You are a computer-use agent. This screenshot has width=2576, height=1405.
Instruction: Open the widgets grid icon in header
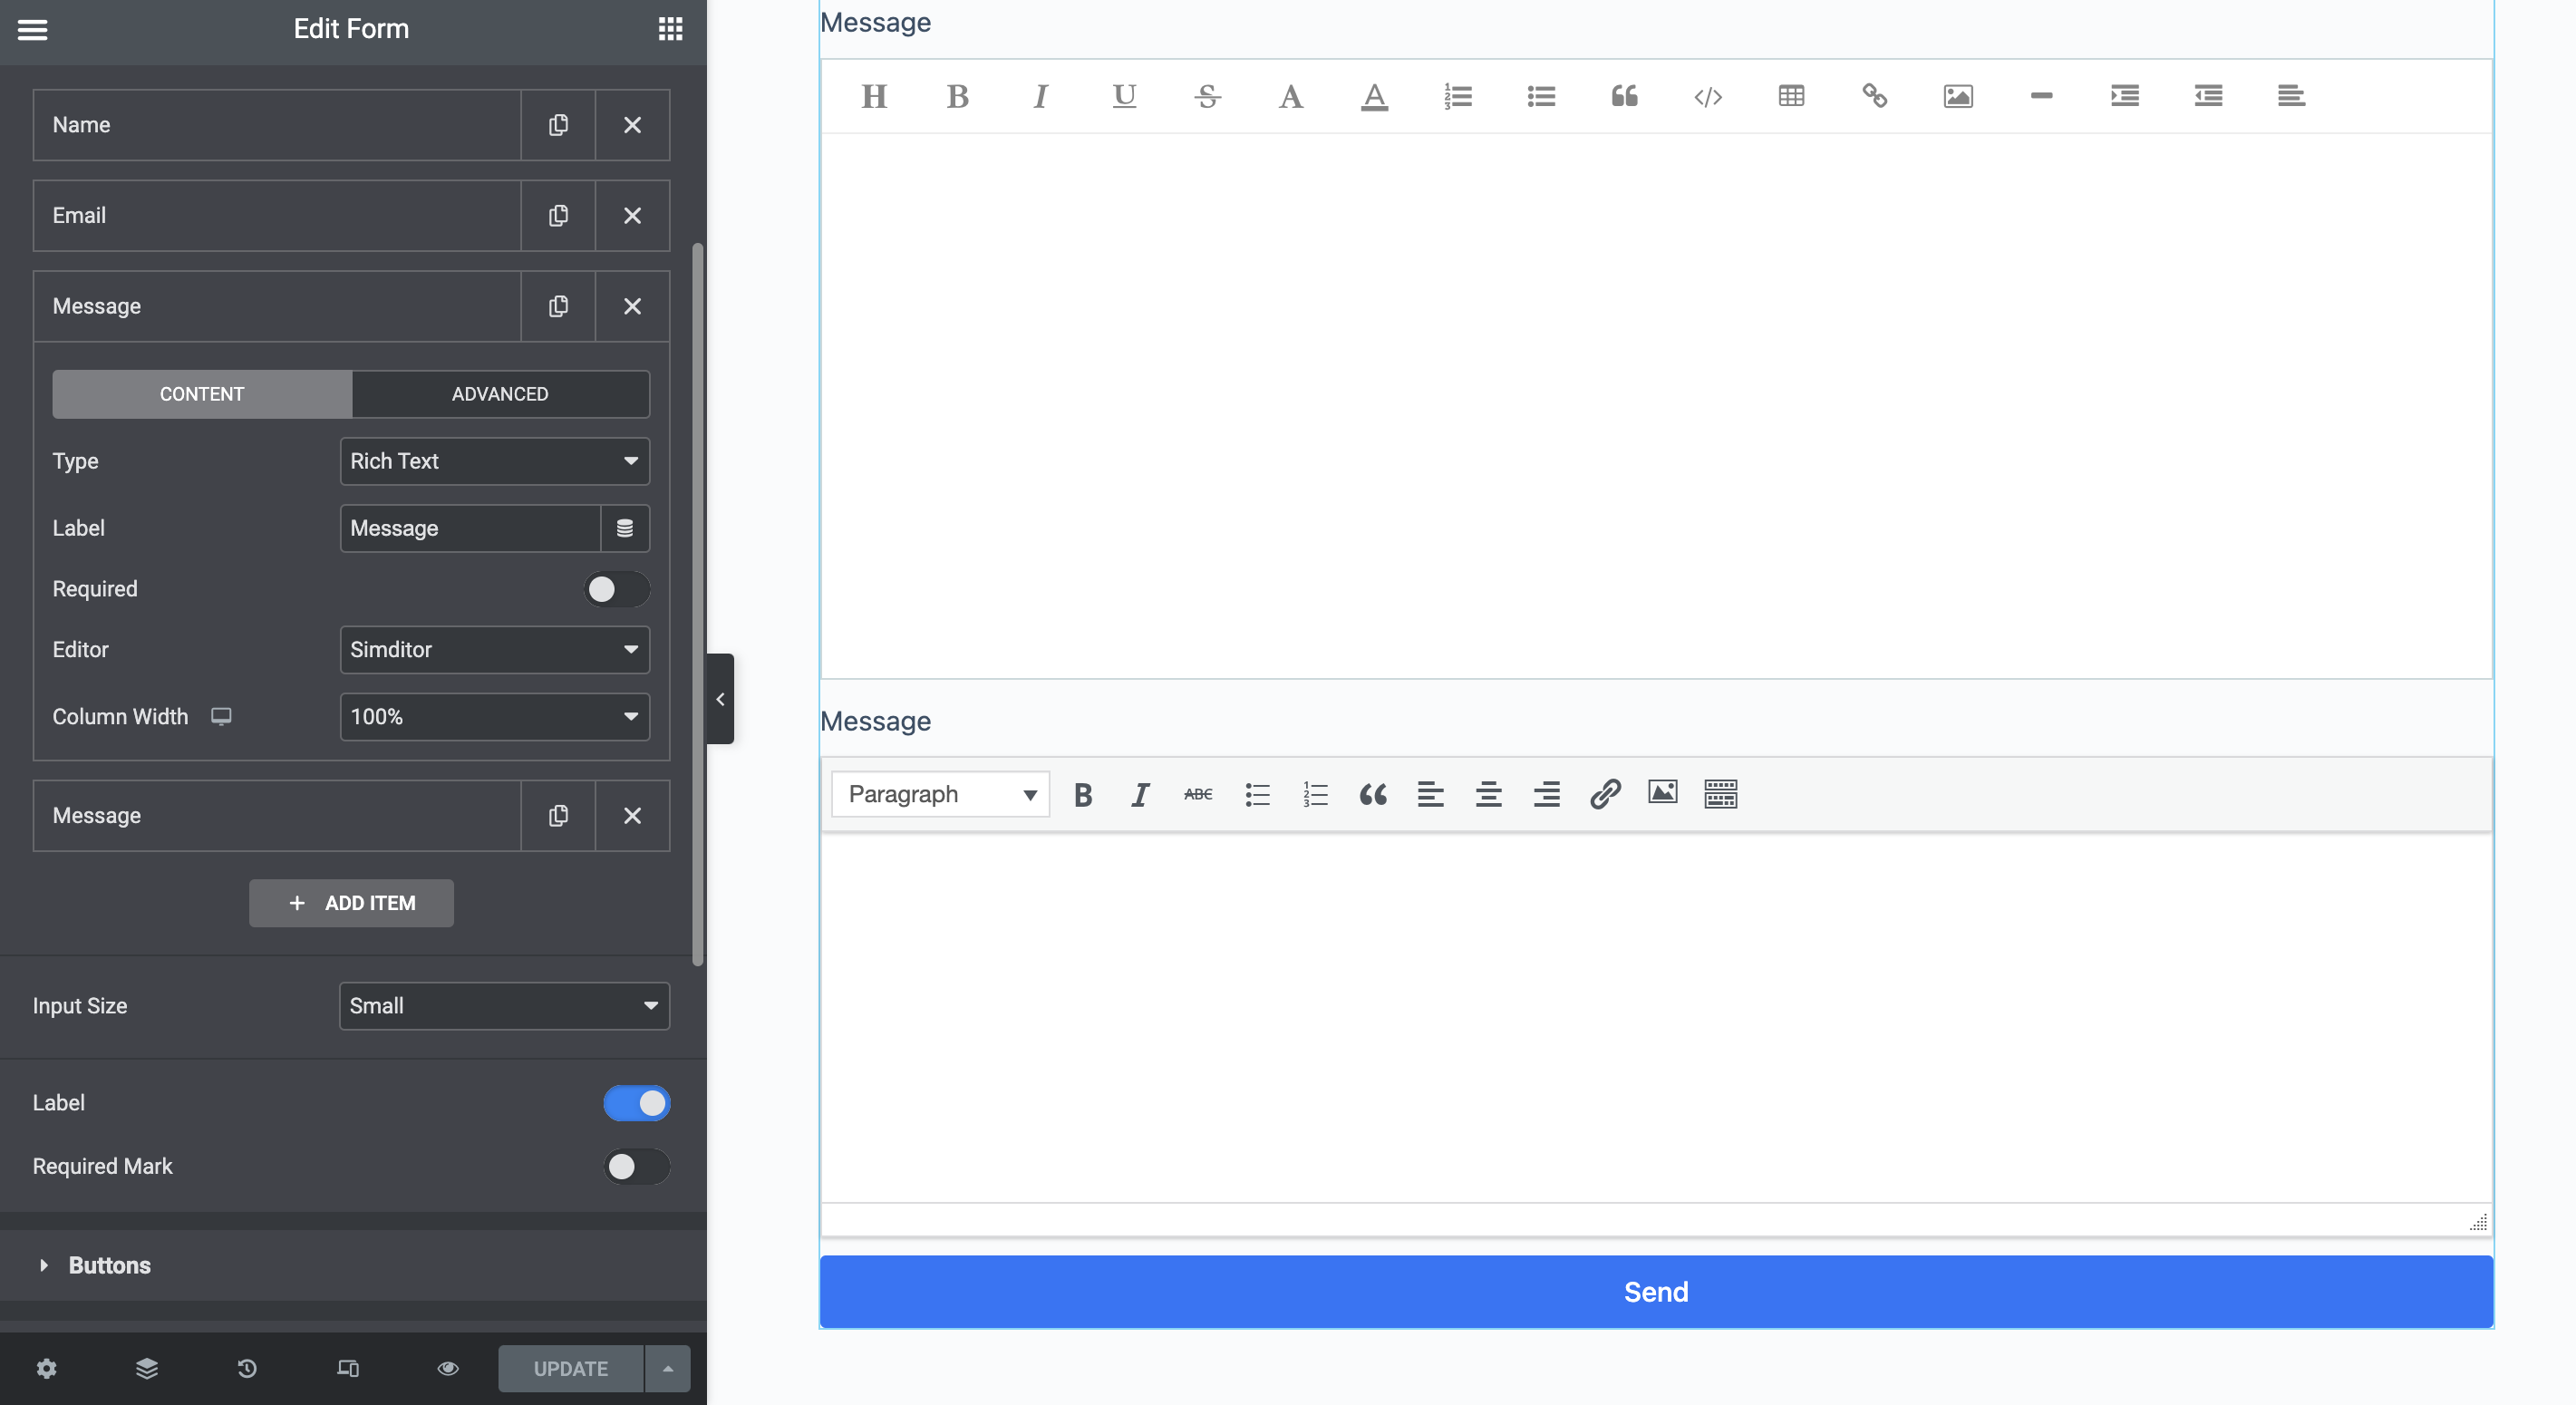pos(670,29)
